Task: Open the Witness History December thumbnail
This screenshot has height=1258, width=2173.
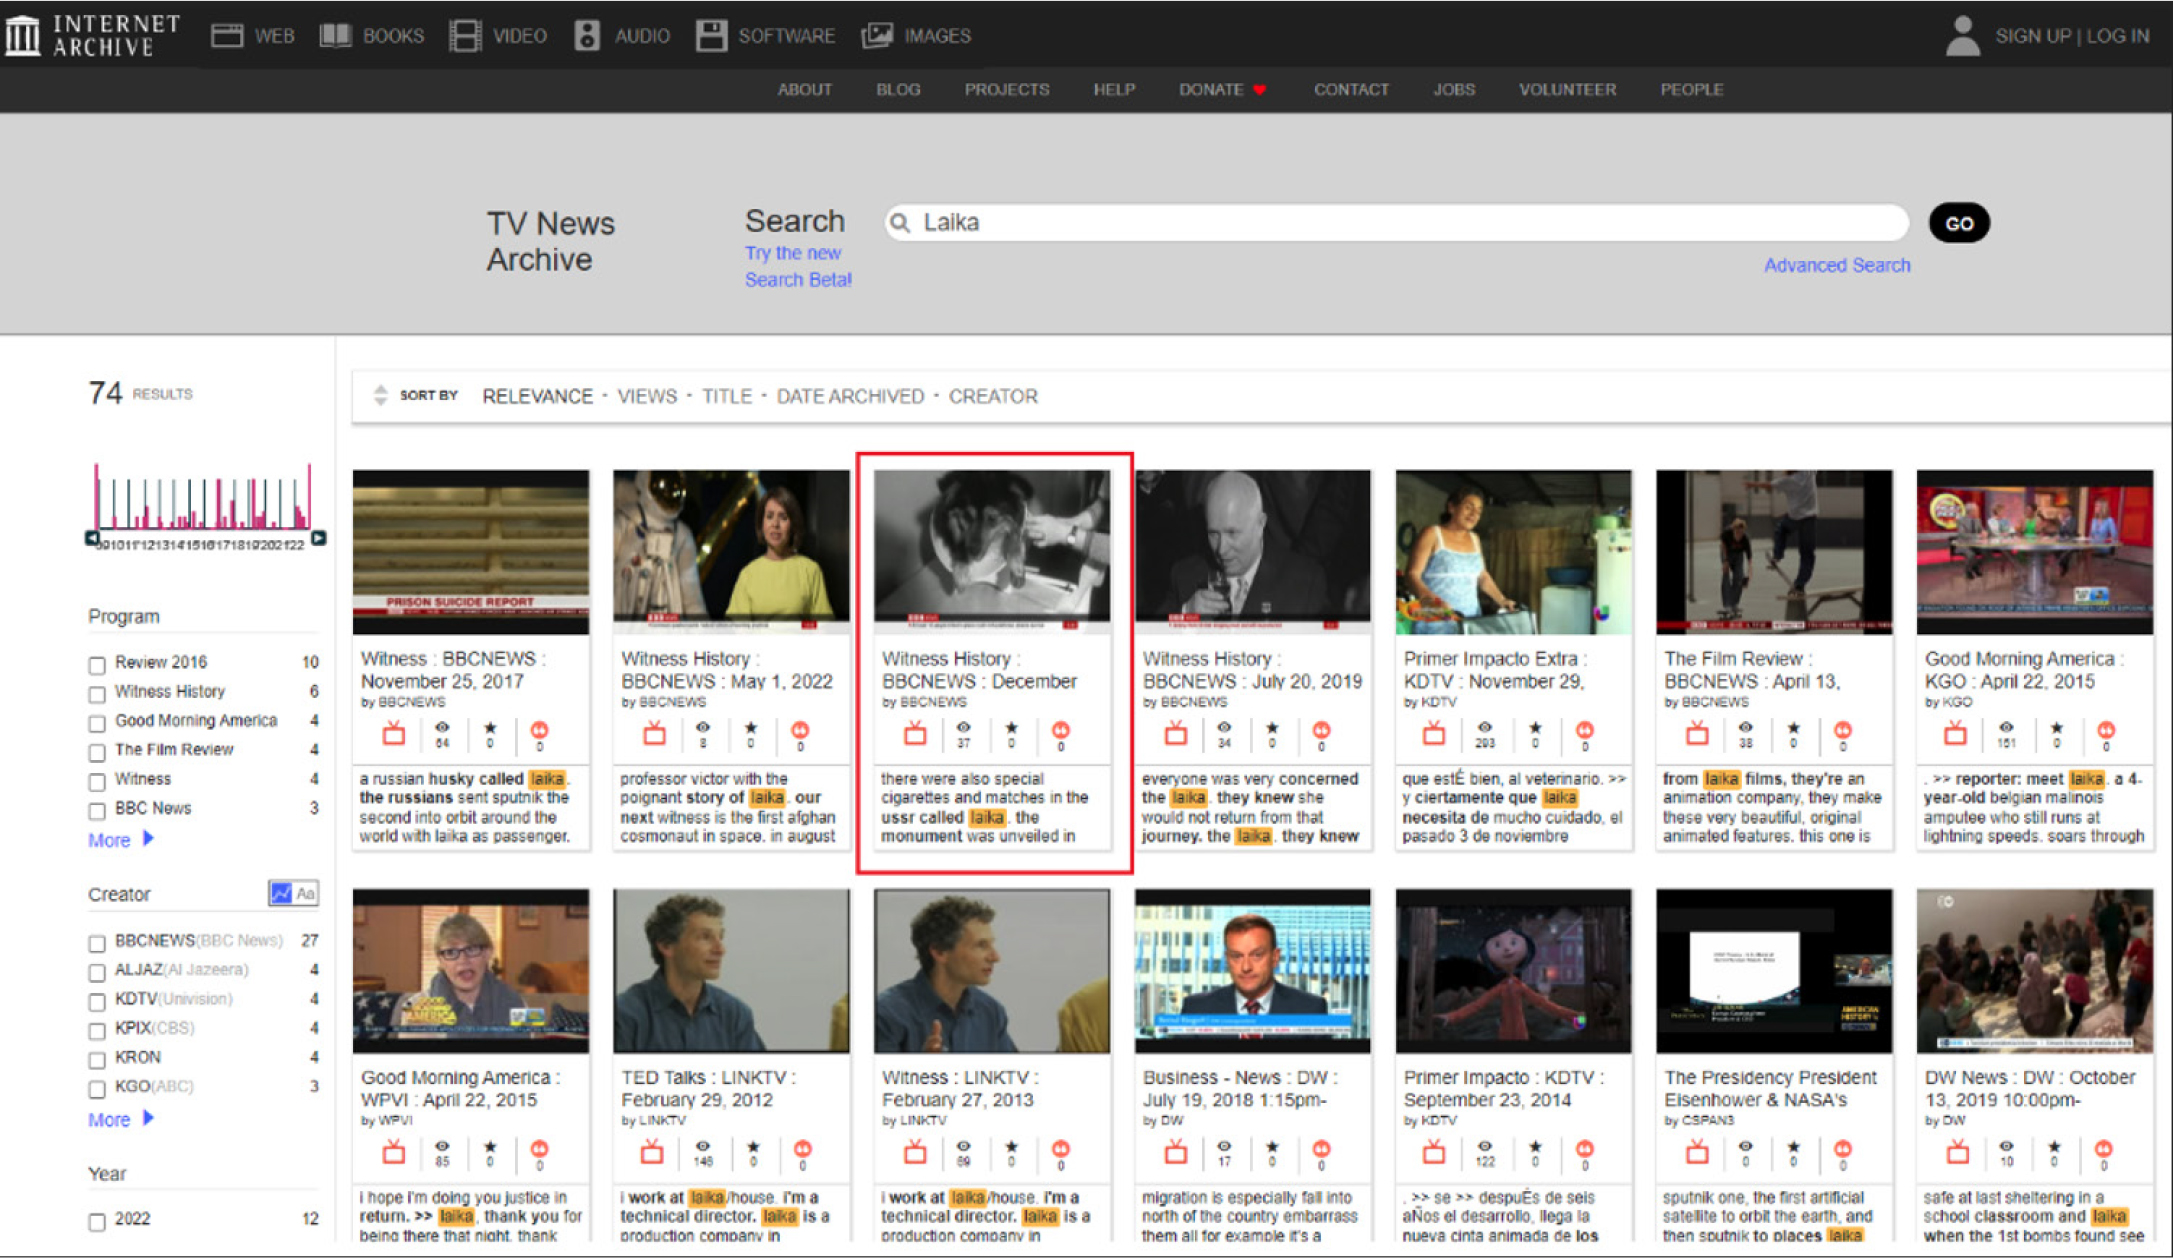Action: [x=992, y=552]
